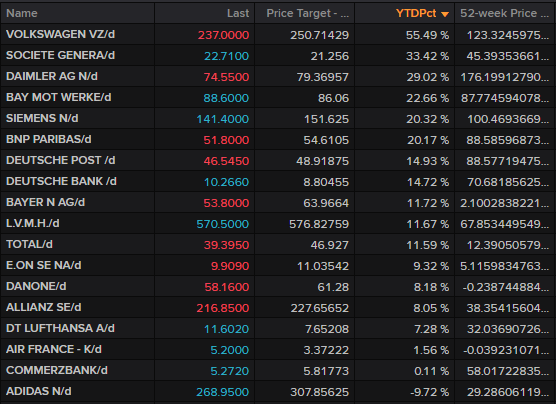Click Daimler last price 74.5500
The height and width of the screenshot is (404, 556).
227,77
